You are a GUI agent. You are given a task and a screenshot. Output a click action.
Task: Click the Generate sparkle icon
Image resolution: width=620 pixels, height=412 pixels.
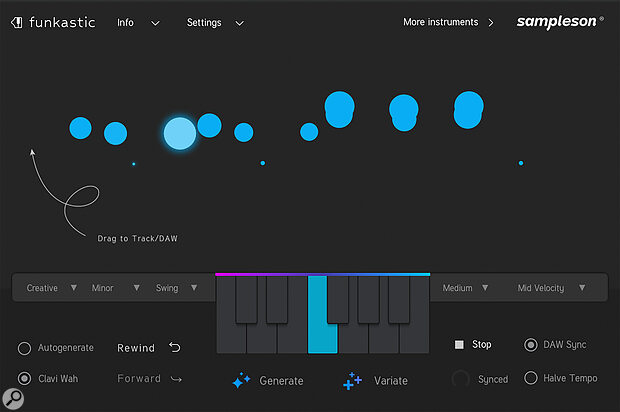tap(241, 381)
